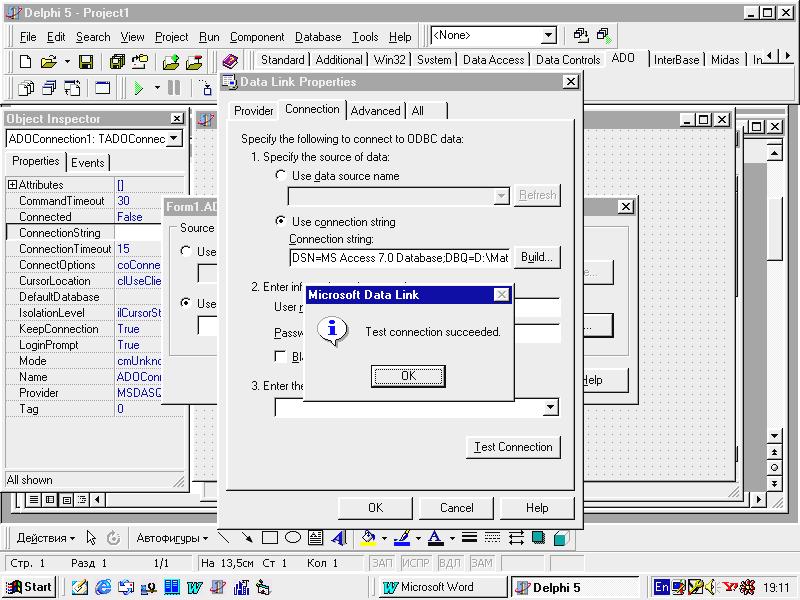The width and height of the screenshot is (800, 600).
Task: Open the Dash Style icon
Action: [x=492, y=537]
